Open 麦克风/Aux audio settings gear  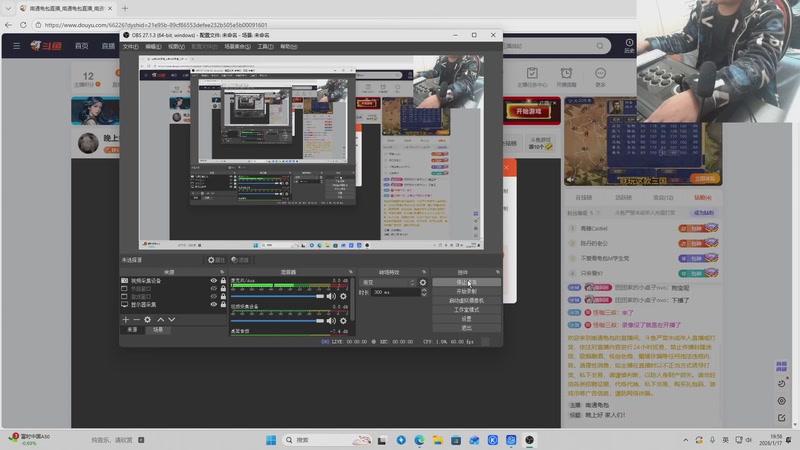(343, 296)
